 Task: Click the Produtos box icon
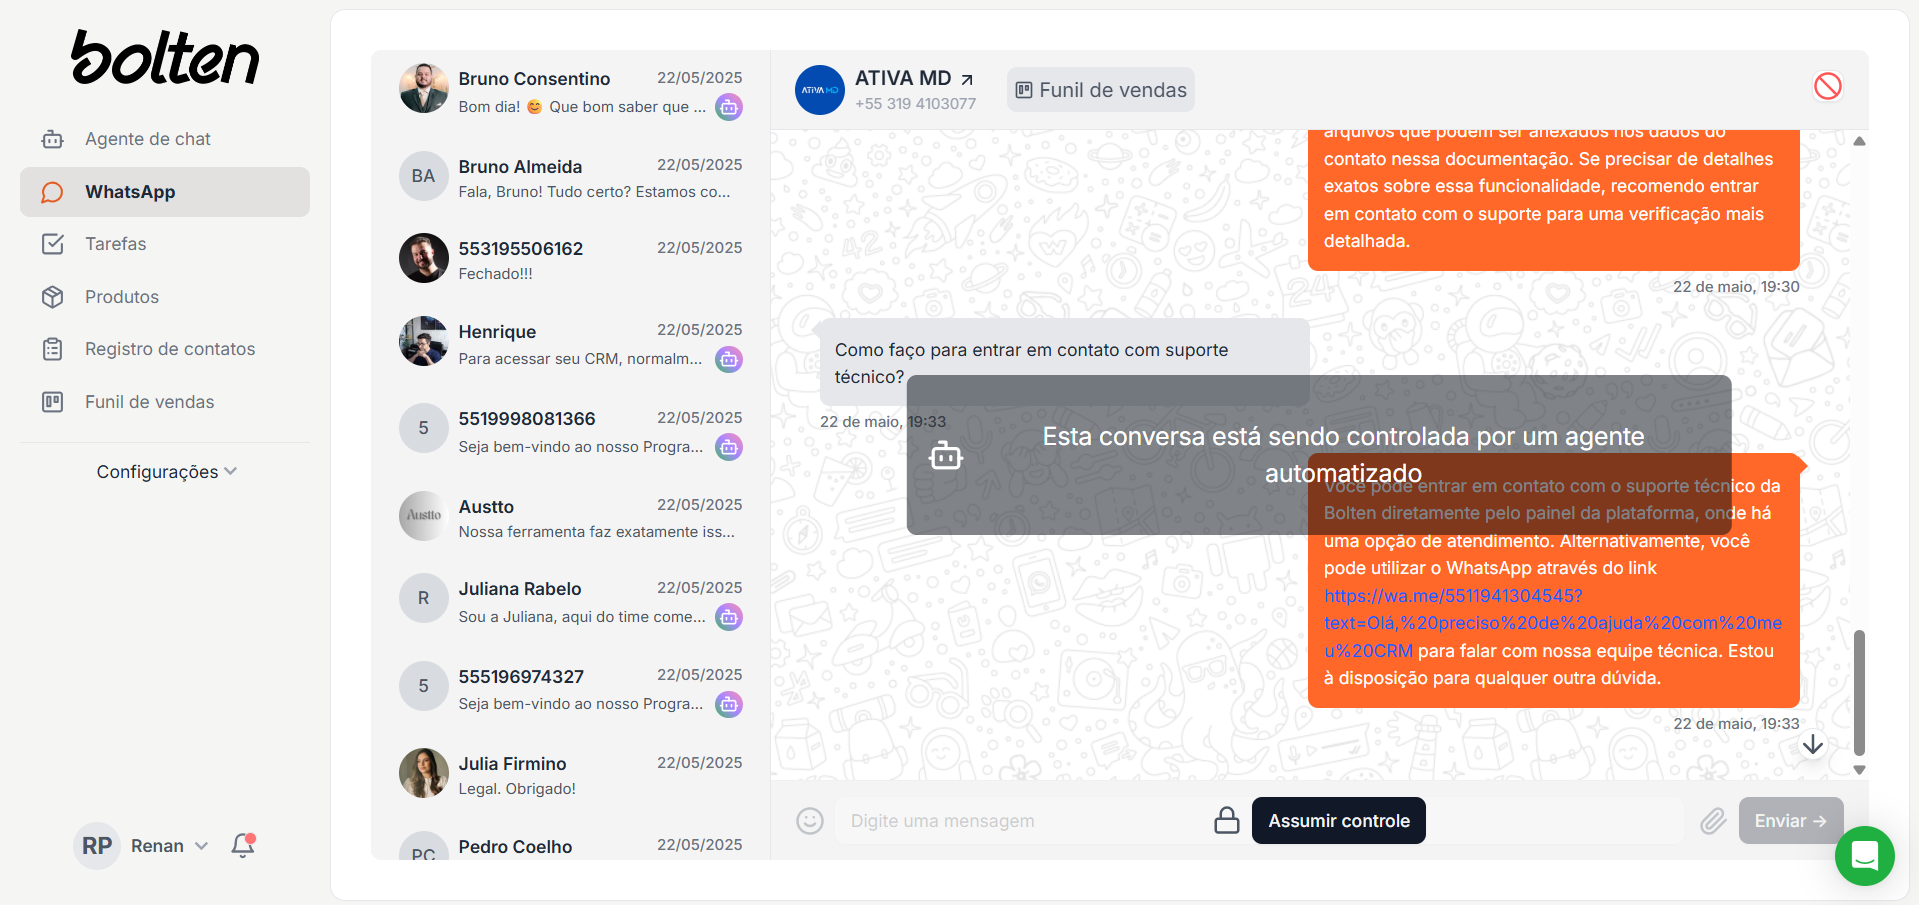(x=52, y=297)
